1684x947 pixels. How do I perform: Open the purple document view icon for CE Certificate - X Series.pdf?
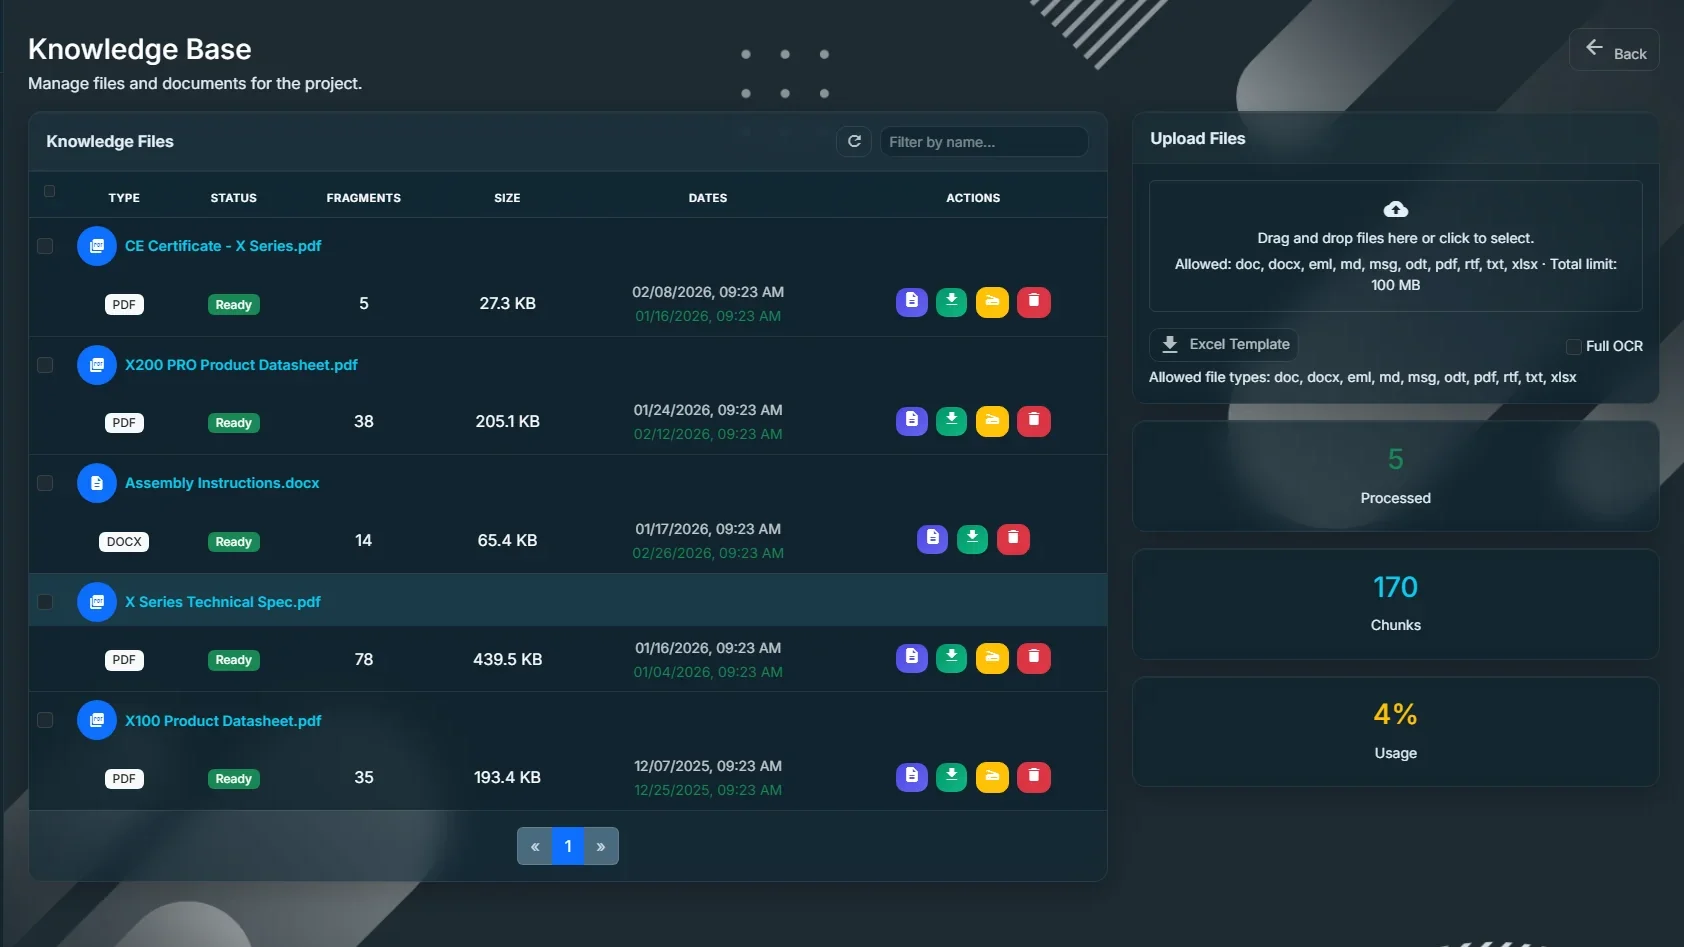(911, 302)
